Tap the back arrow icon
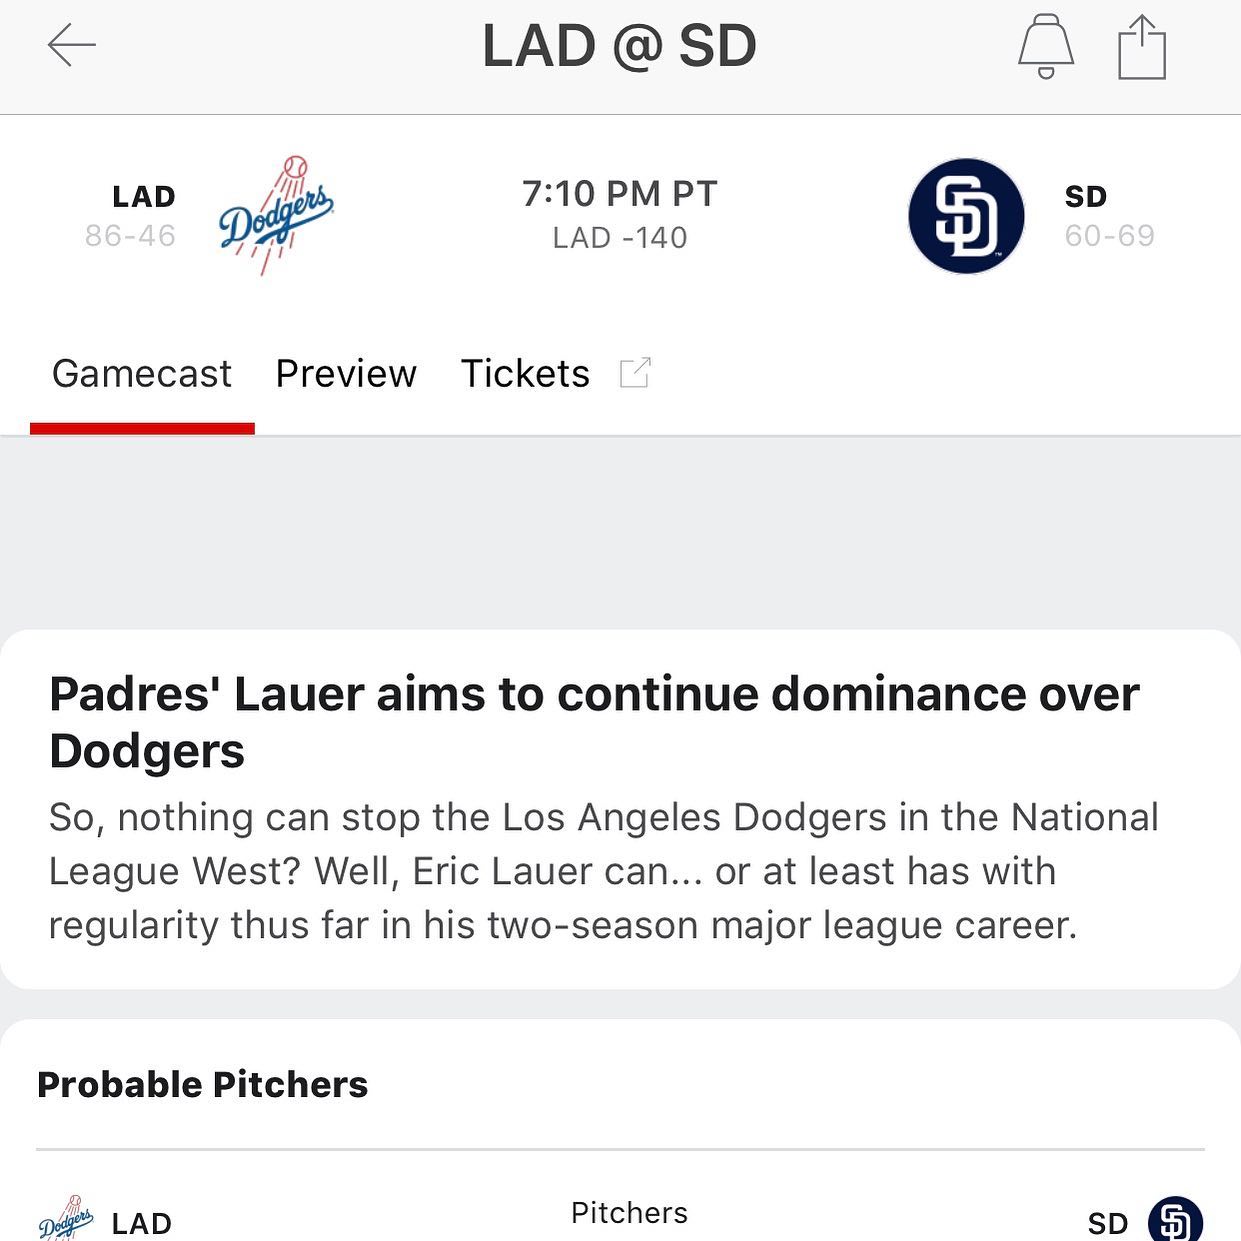 [71, 46]
